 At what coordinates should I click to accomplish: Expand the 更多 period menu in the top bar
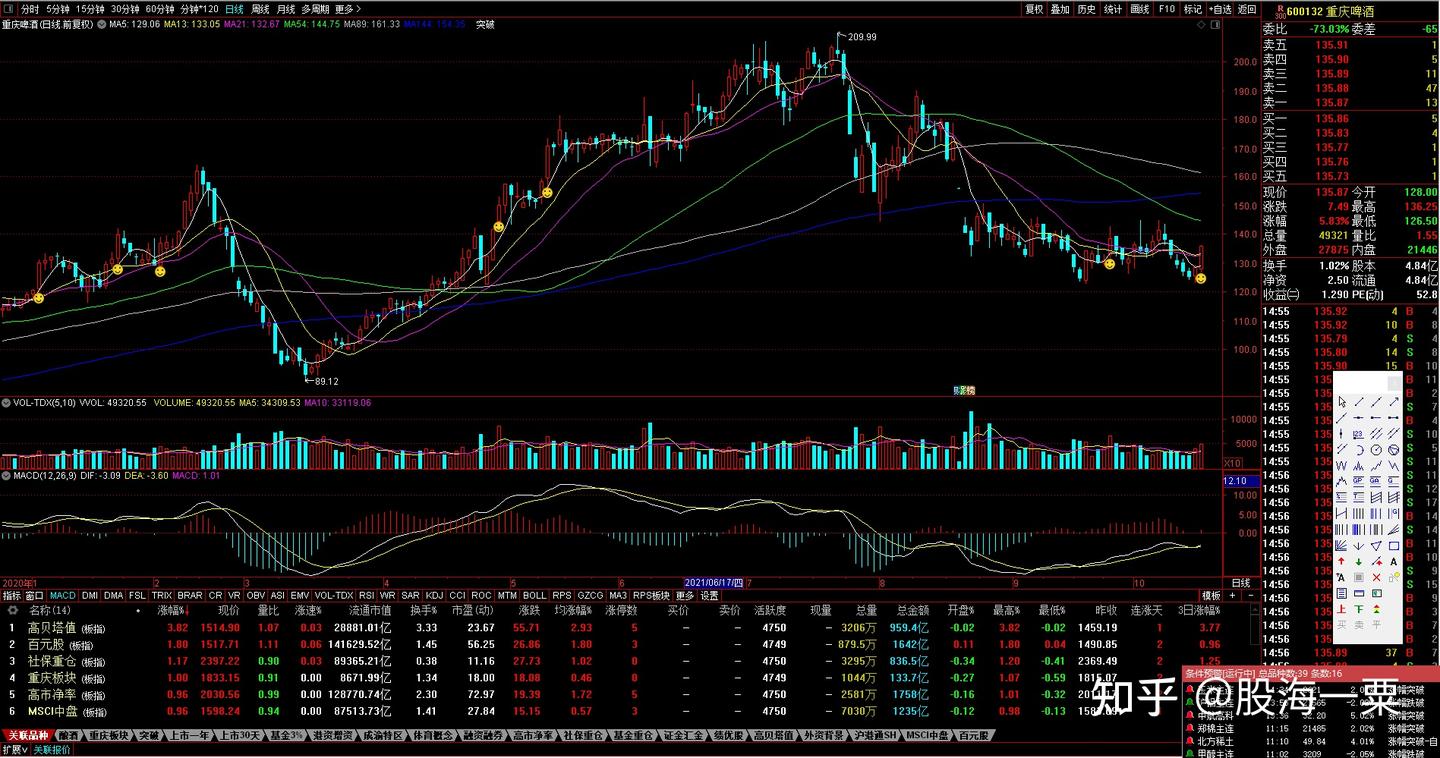pos(346,9)
